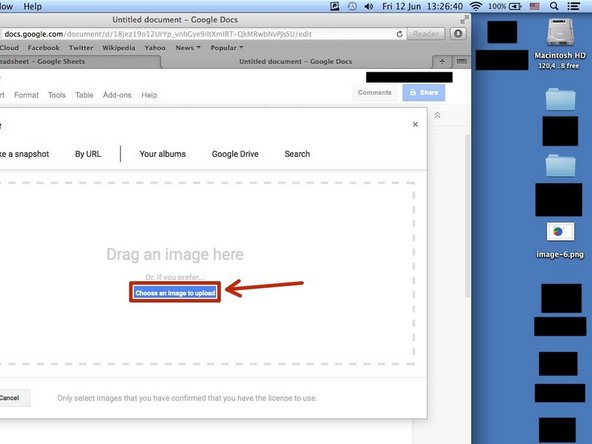Open the Table menu in Docs

pyautogui.click(x=84, y=95)
